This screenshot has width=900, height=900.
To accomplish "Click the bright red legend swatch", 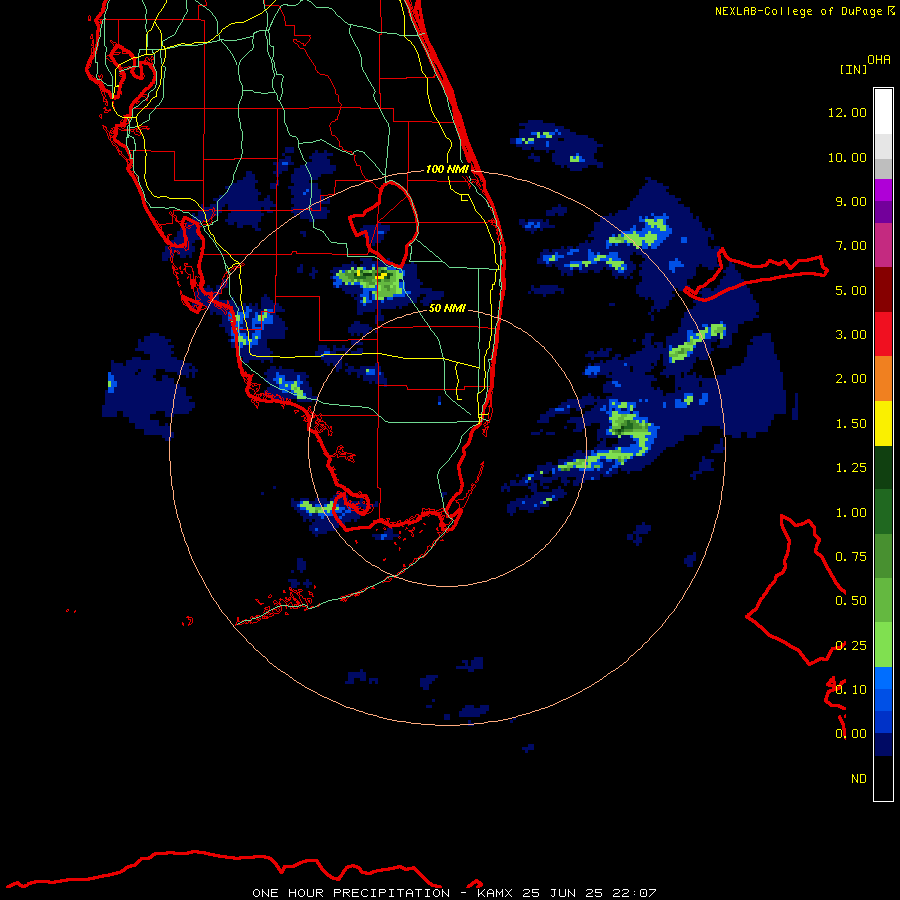I will tap(883, 334).
